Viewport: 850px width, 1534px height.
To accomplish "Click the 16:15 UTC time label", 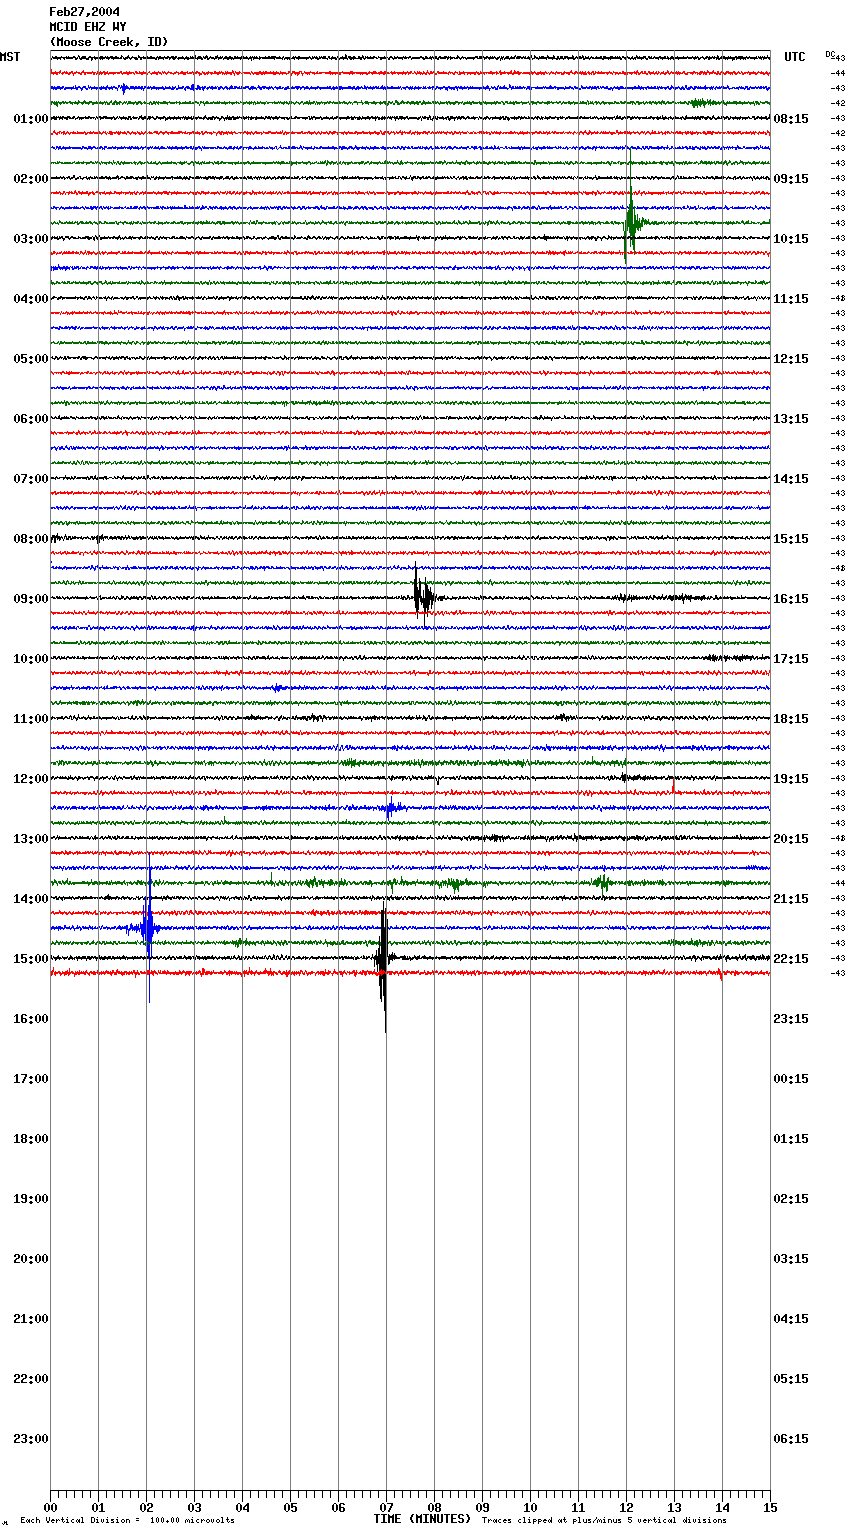I will pyautogui.click(x=791, y=599).
